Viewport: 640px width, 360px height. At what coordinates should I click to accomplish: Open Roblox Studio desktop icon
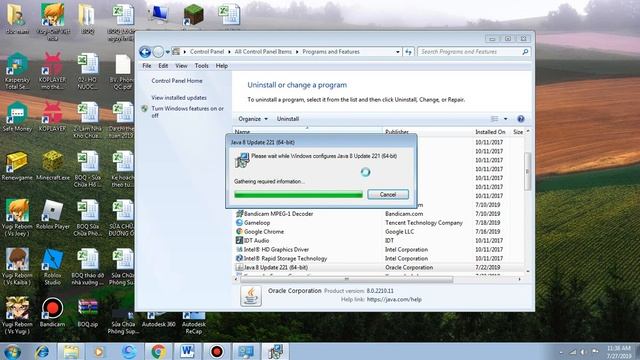(53, 266)
